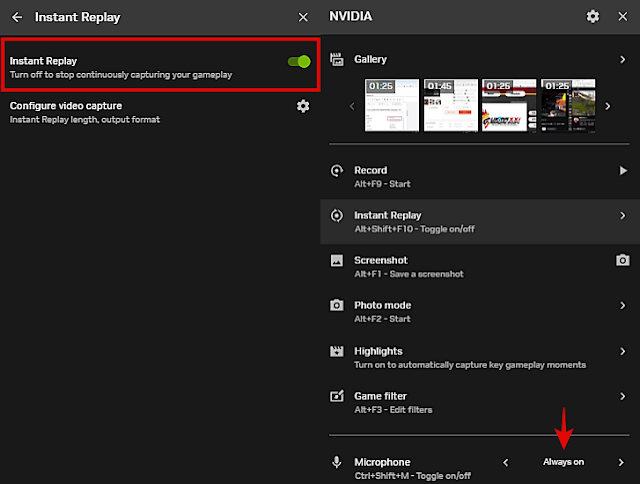Screen dimensions: 640x484
Task: Toggle the Instant Replay switch off
Action: (299, 62)
